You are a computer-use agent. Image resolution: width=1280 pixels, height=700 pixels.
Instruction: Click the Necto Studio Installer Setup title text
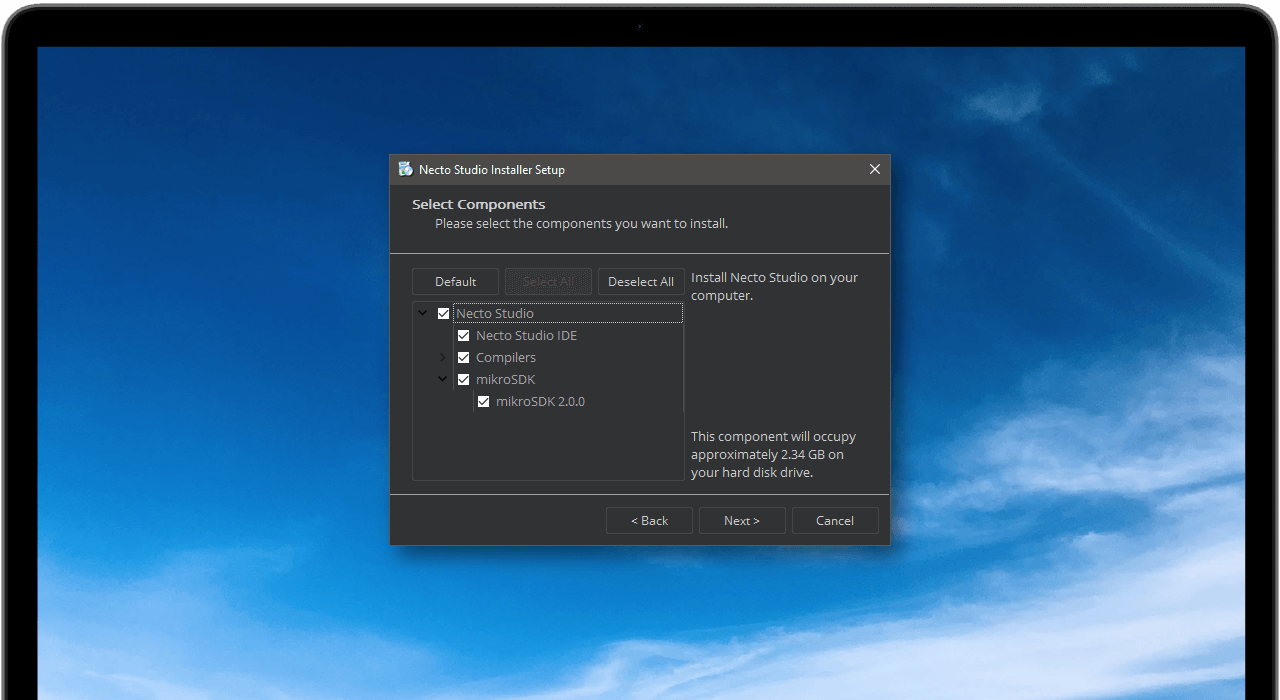(492, 169)
